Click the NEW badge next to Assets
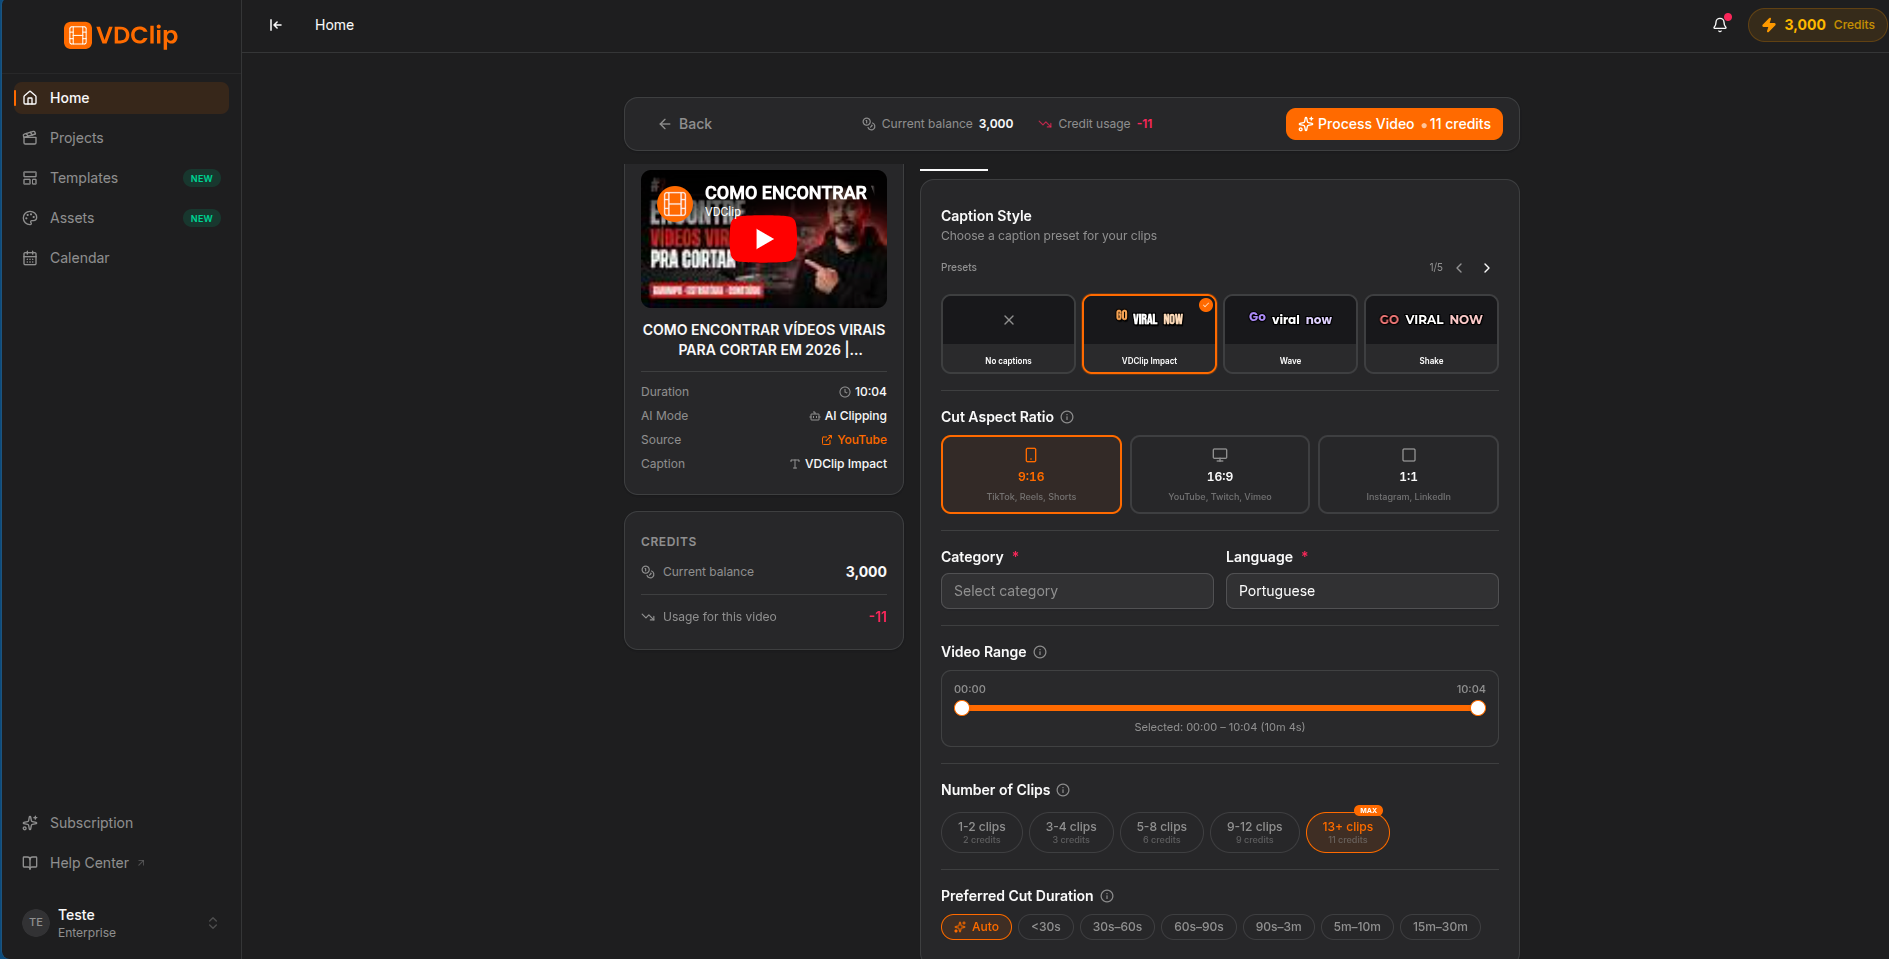 [202, 218]
